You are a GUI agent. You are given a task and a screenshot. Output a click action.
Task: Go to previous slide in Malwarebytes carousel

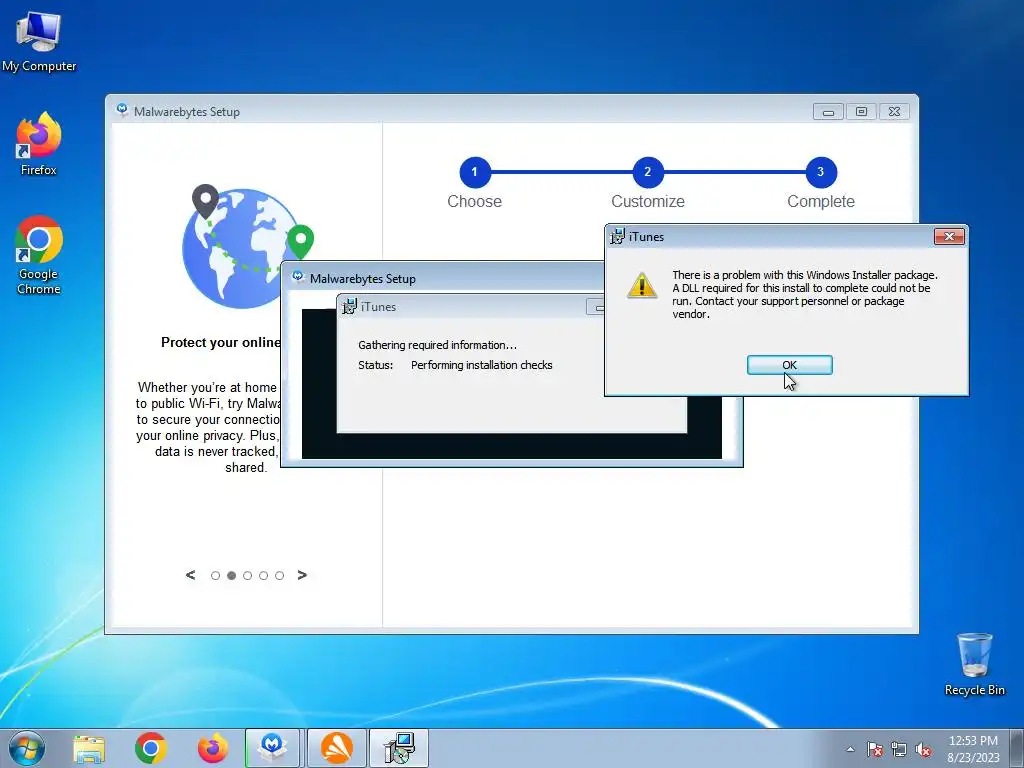click(190, 575)
